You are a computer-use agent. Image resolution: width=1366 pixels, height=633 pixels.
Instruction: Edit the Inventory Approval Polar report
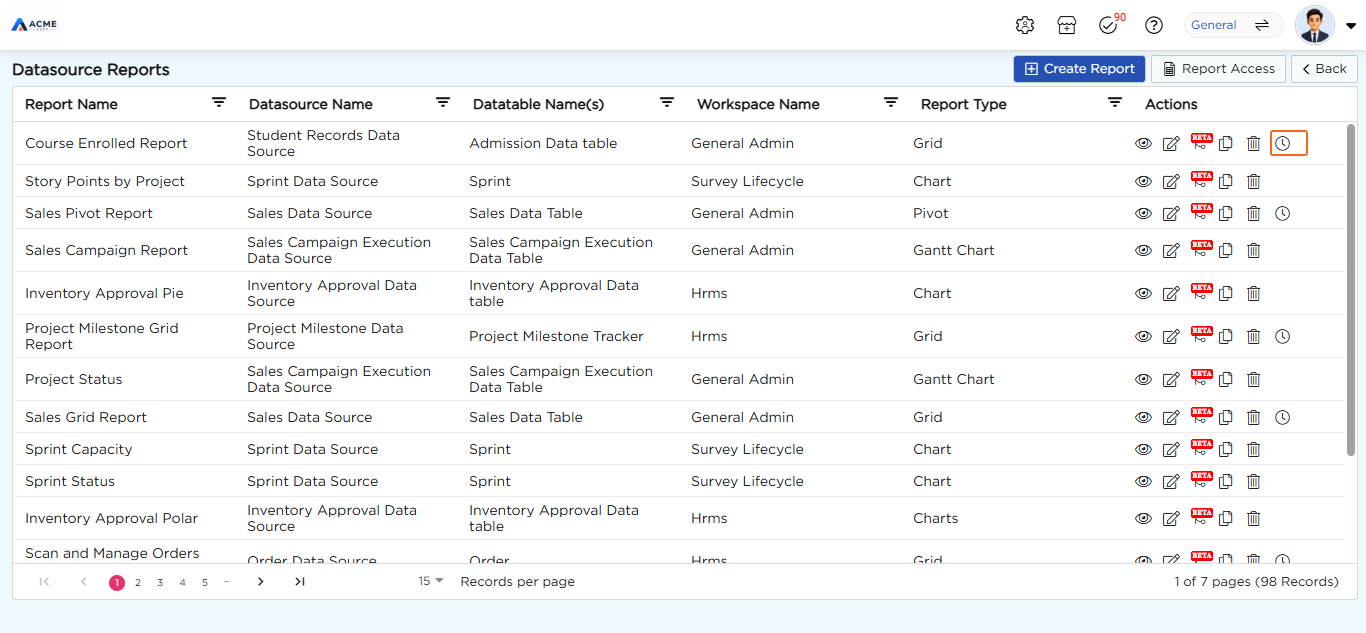coord(1171,519)
